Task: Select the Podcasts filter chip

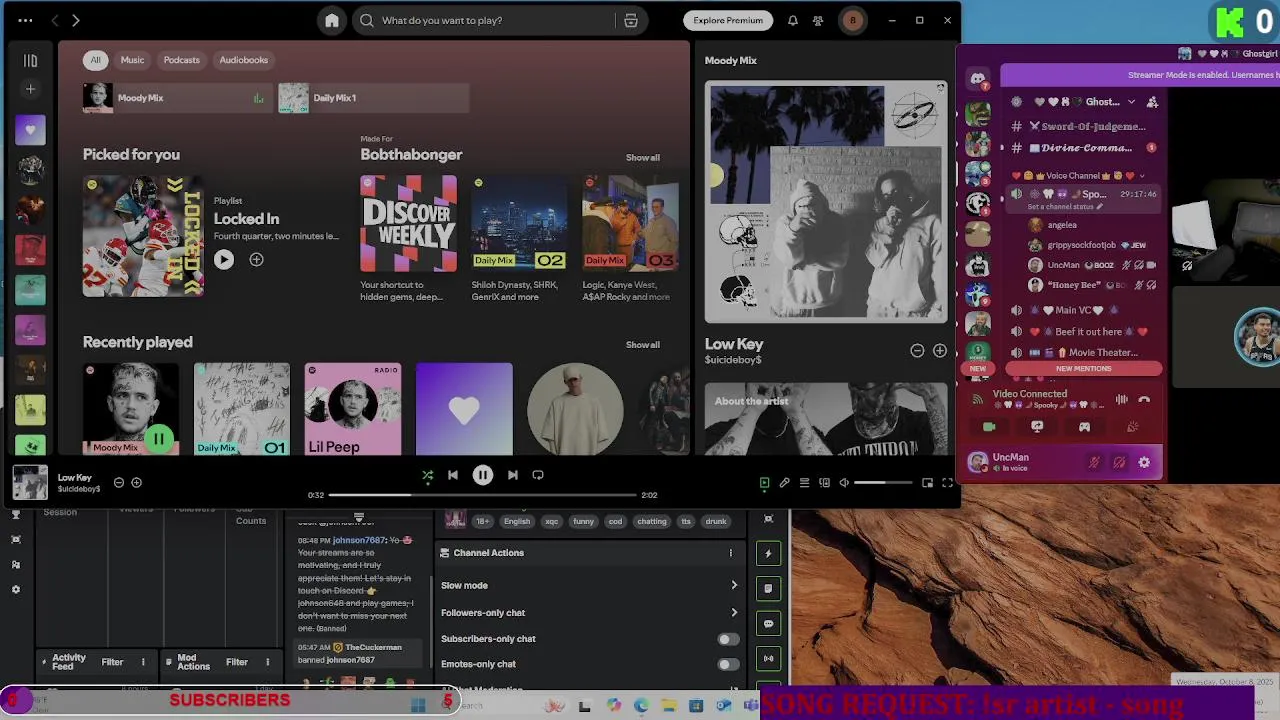Action: [x=181, y=60]
